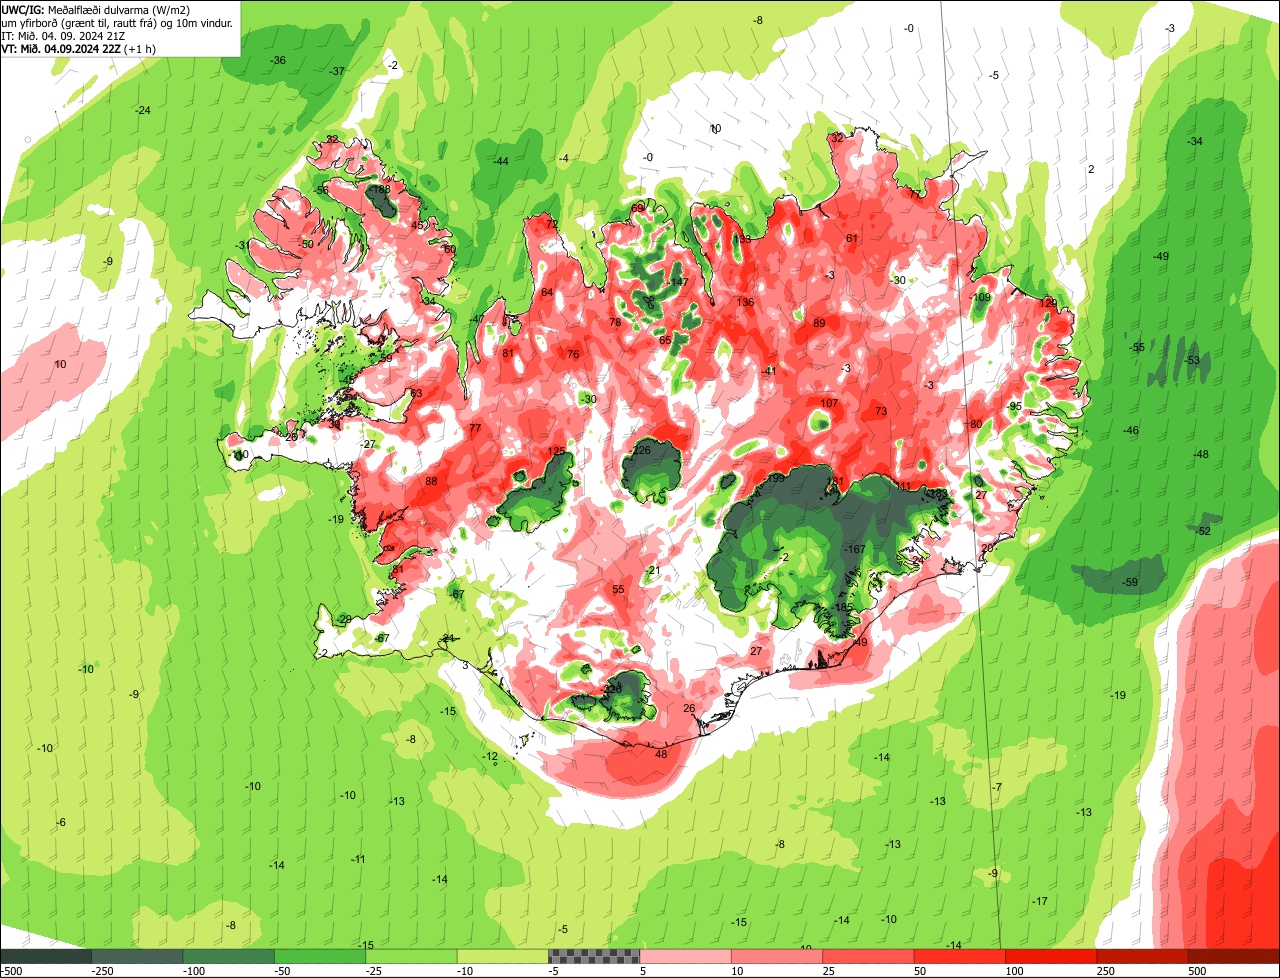Click the '55' value in the southern highlands
Image resolution: width=1280 pixels, height=978 pixels.
[618, 590]
